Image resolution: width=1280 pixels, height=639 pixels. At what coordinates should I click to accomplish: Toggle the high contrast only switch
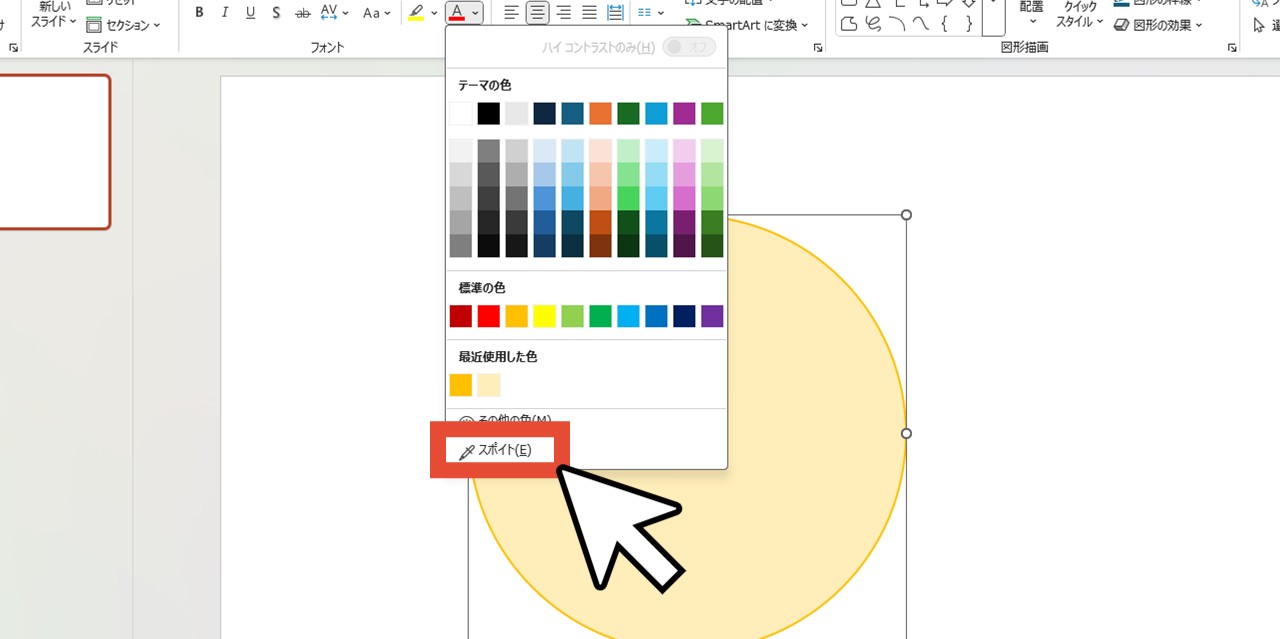(689, 47)
